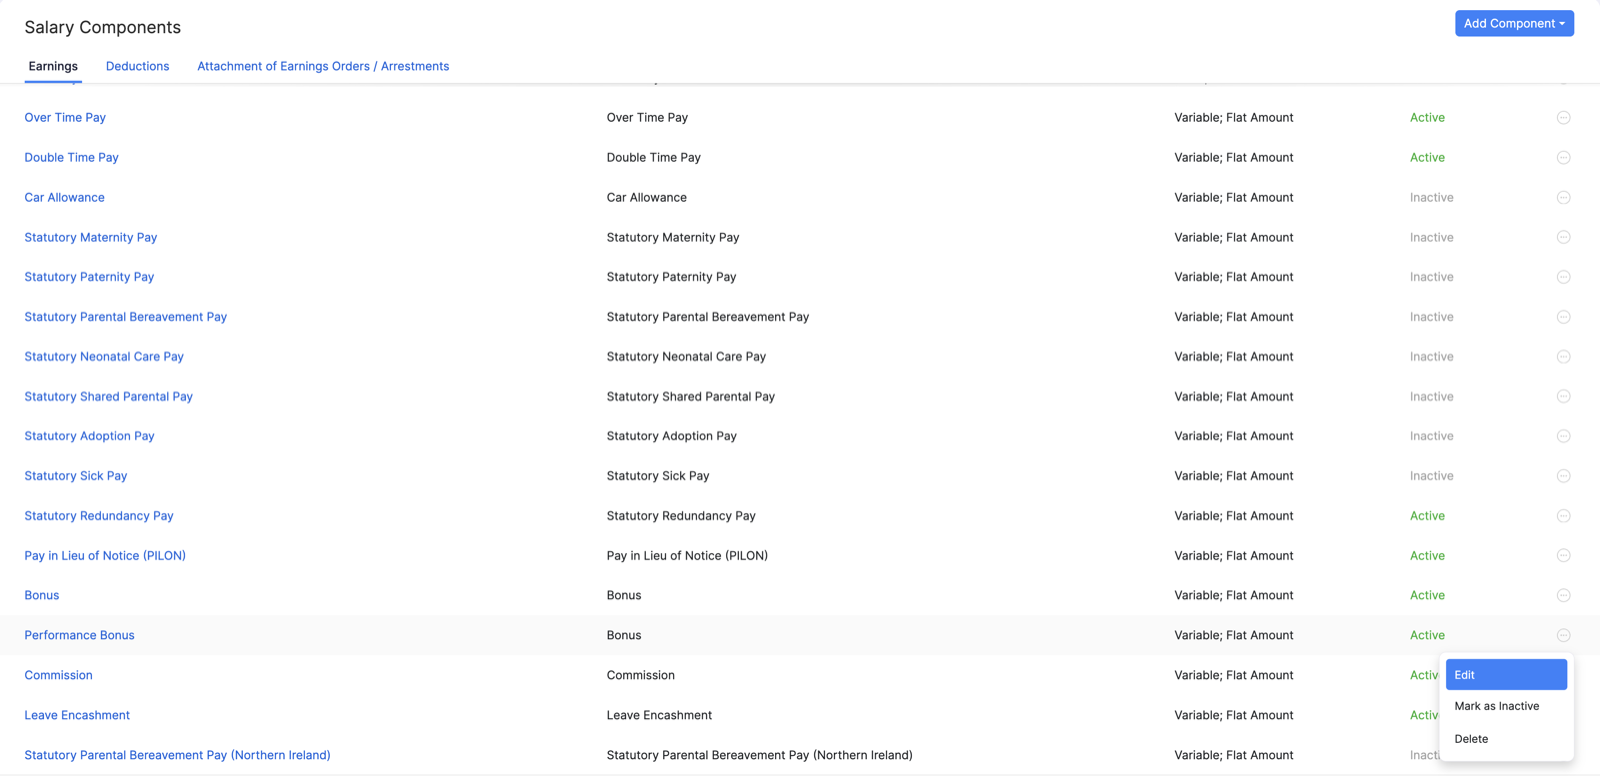Click 'Variable; Flat Amount' in Commission row

pyautogui.click(x=1234, y=675)
